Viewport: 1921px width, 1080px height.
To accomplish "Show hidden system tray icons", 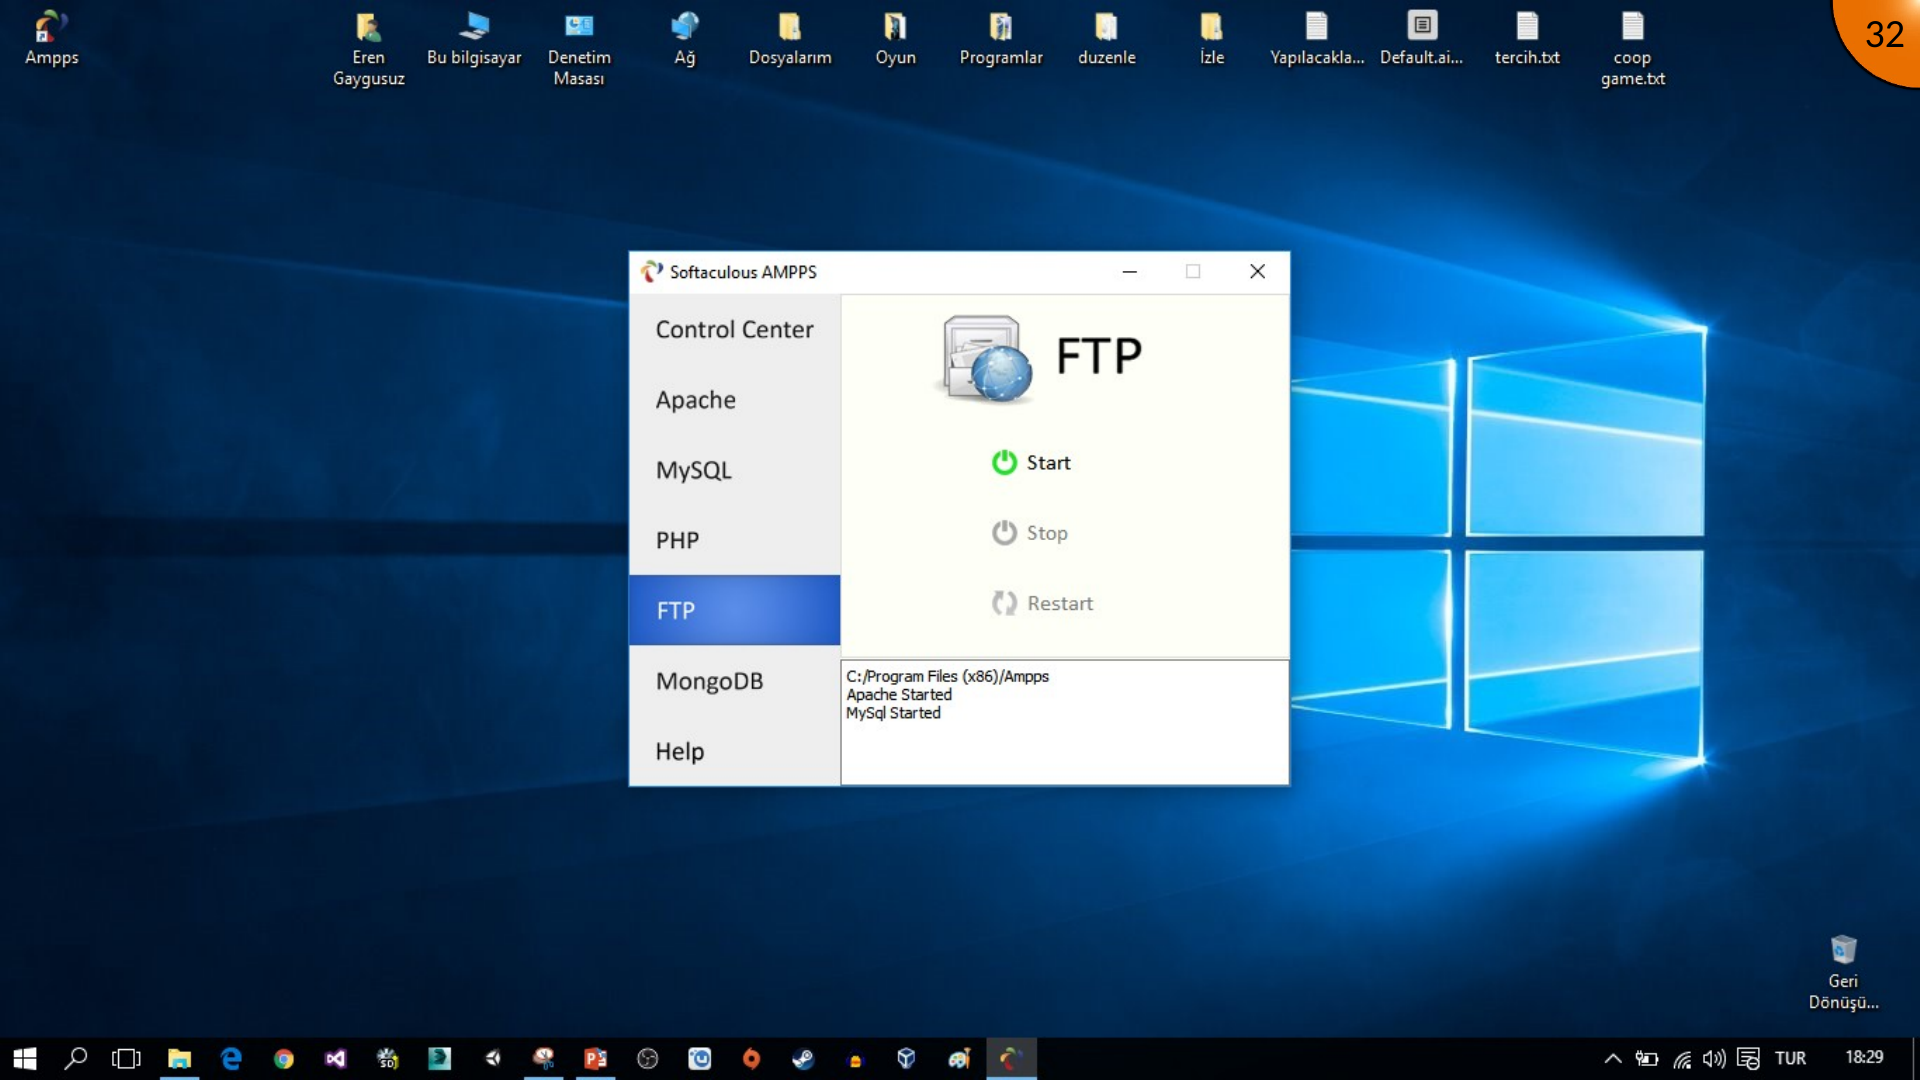I will 1612,1058.
